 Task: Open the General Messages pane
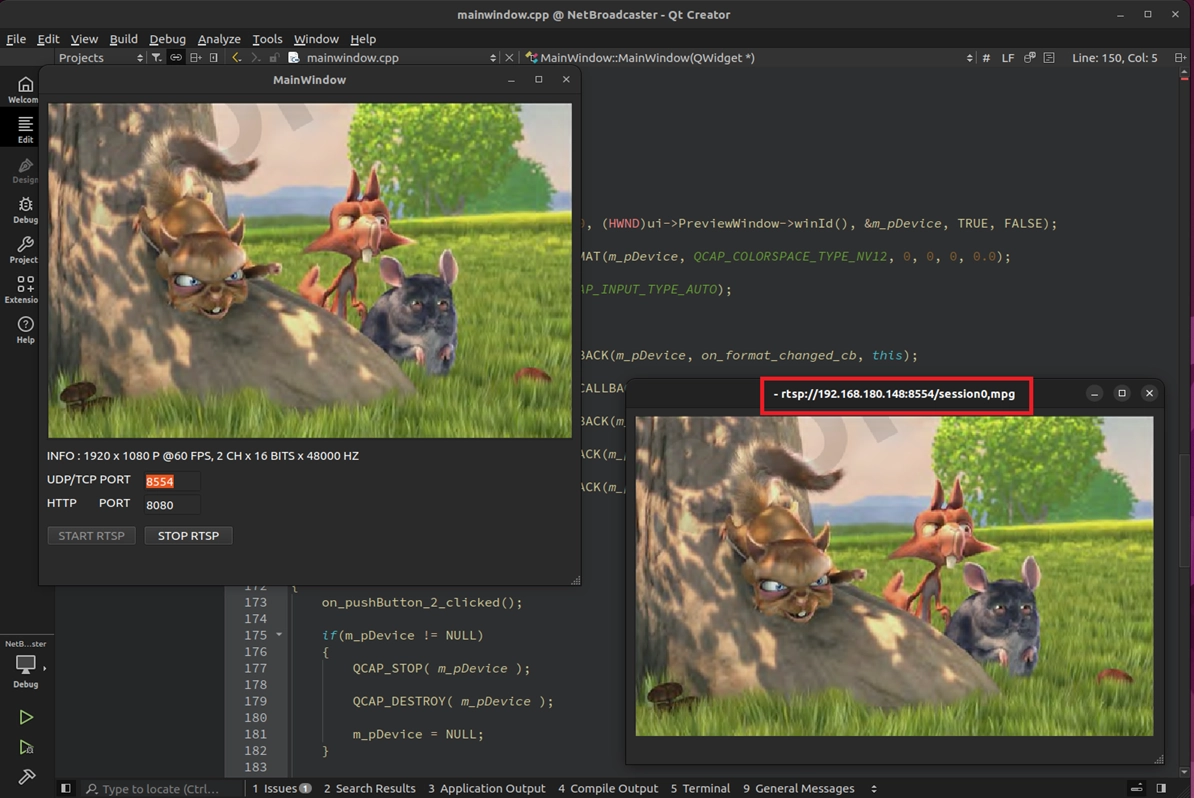point(798,789)
